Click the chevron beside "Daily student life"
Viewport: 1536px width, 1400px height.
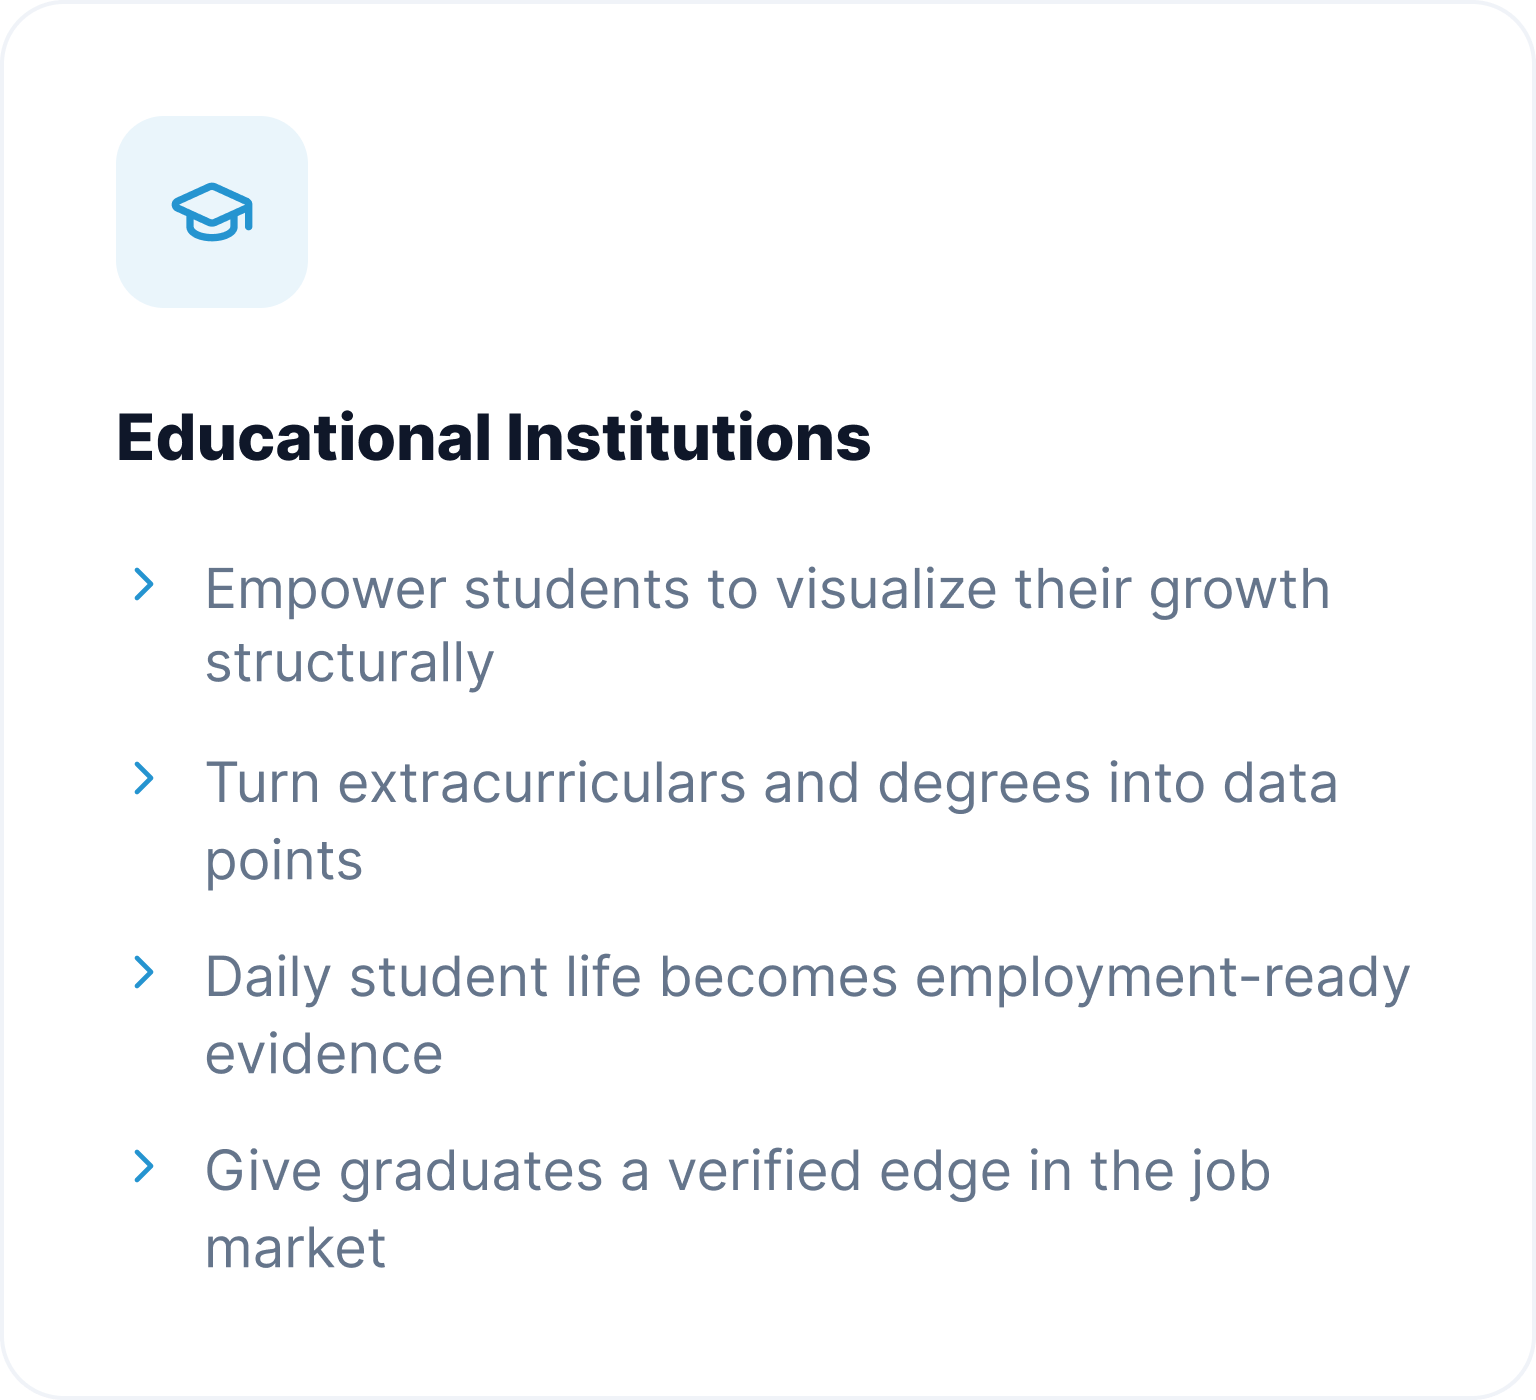point(145,973)
